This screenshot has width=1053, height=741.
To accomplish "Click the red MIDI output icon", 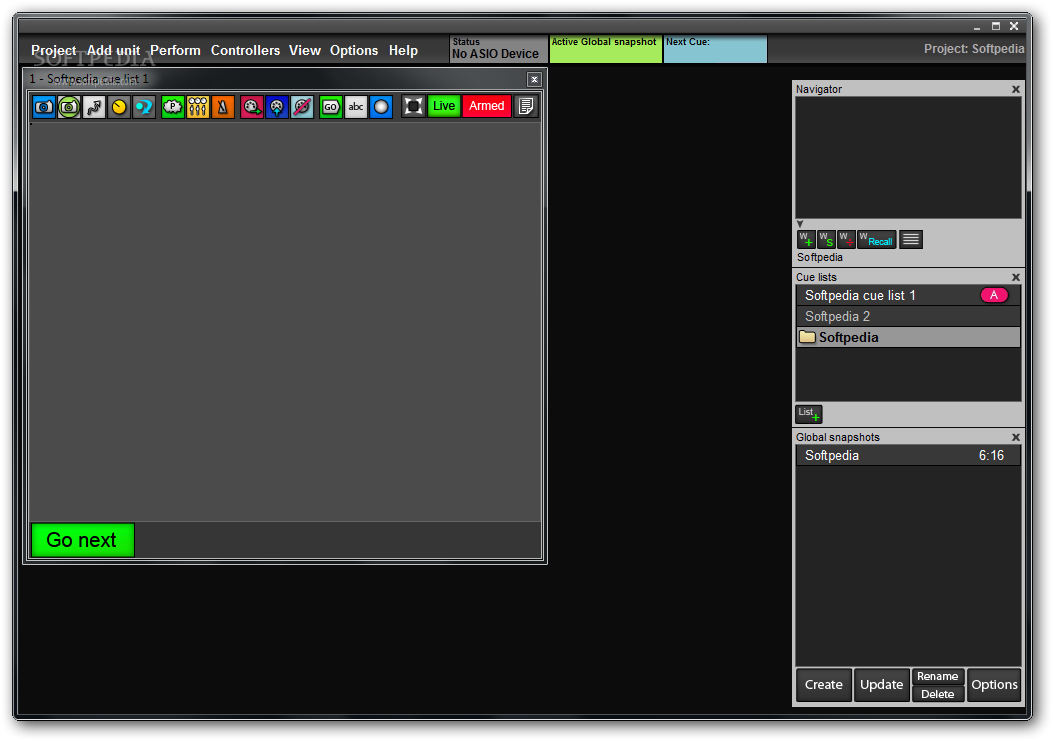I will 252,107.
